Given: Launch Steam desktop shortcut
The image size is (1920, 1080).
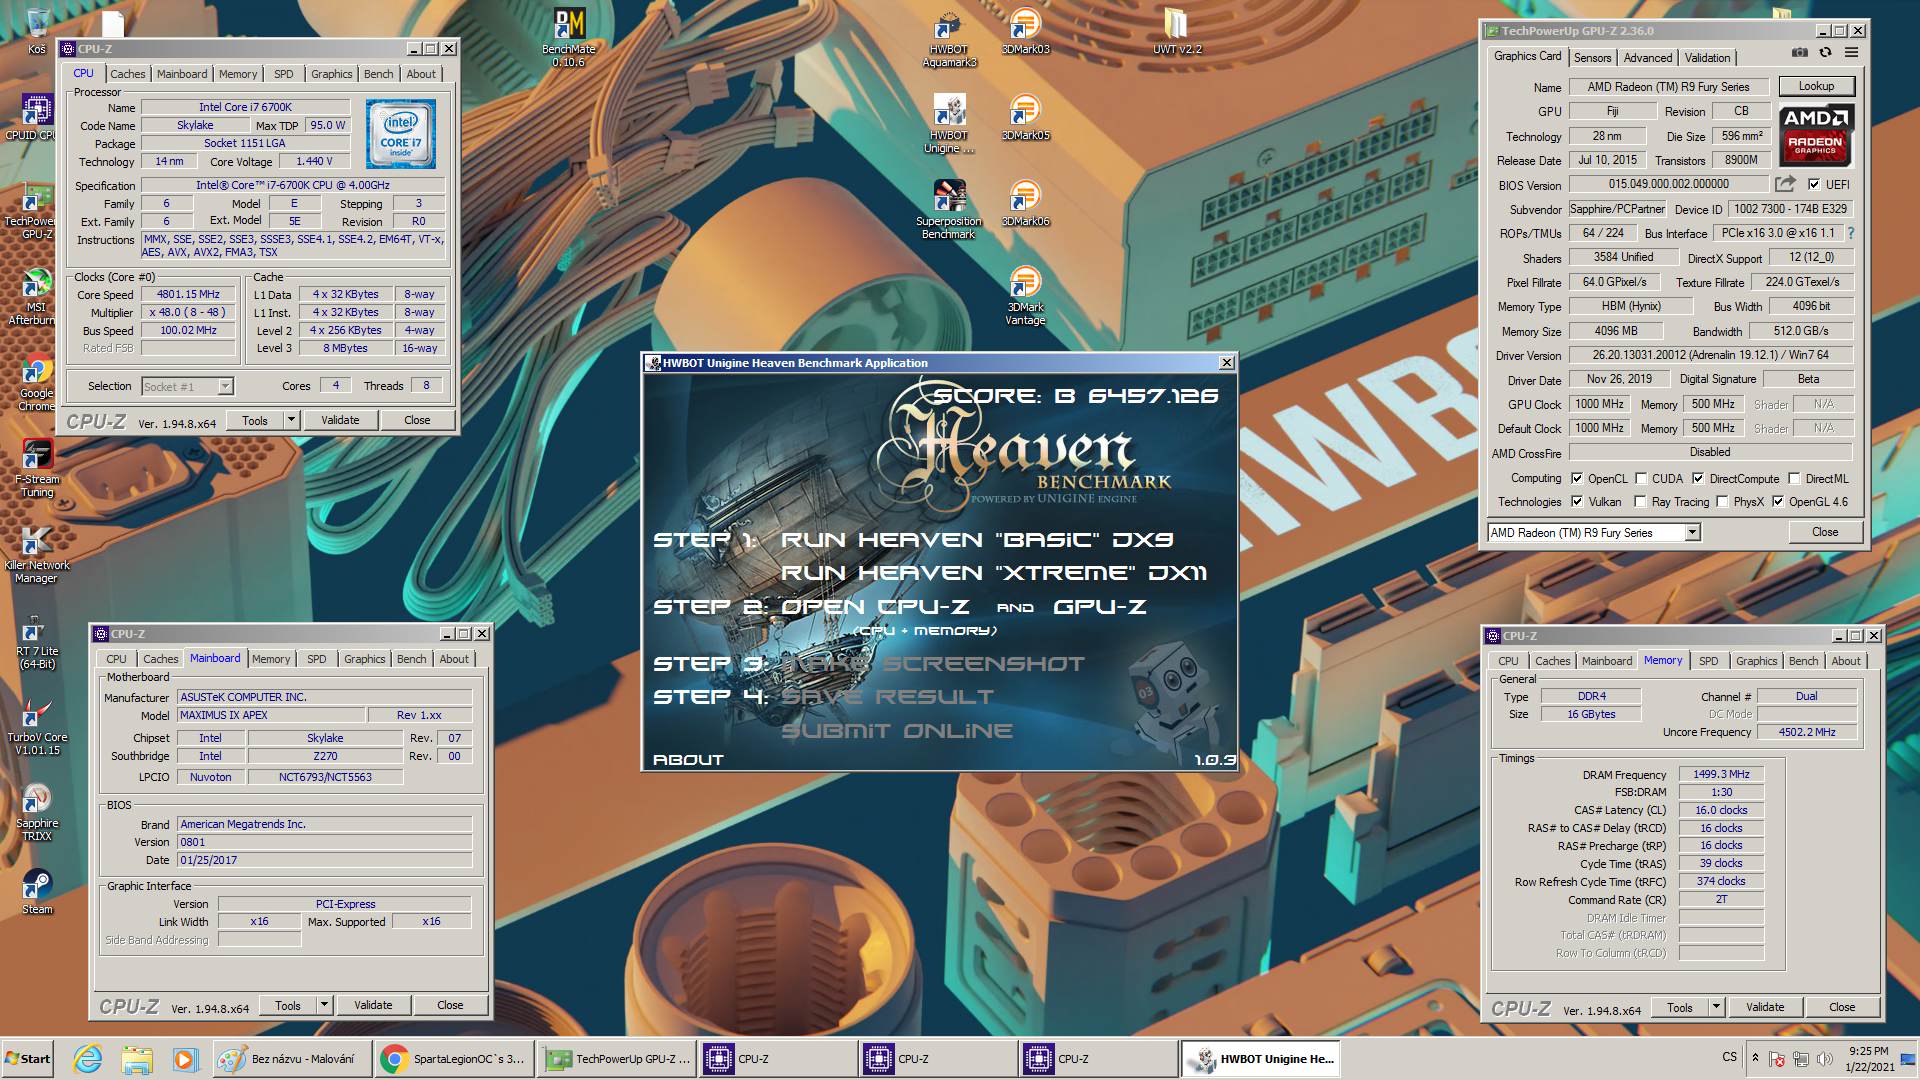Looking at the screenshot, I should pyautogui.click(x=37, y=892).
